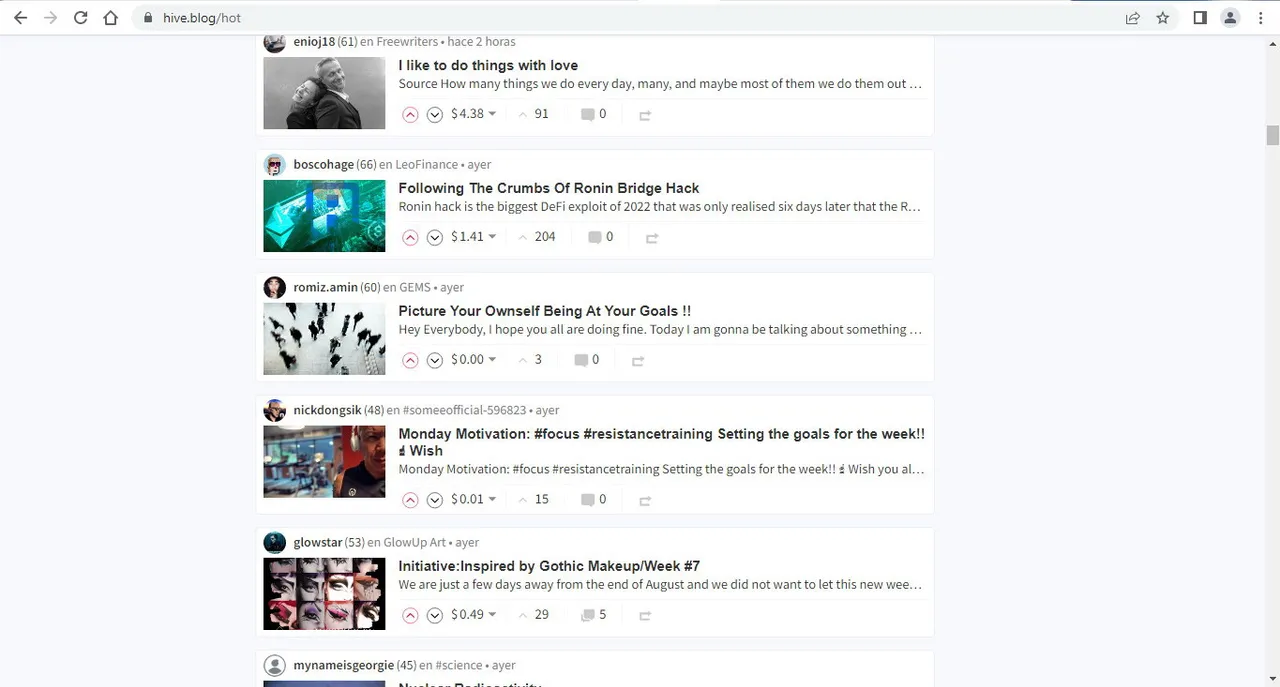The image size is (1280, 687).
Task: Open comments on 'Picture Your Ownself' post
Action: coord(587,360)
